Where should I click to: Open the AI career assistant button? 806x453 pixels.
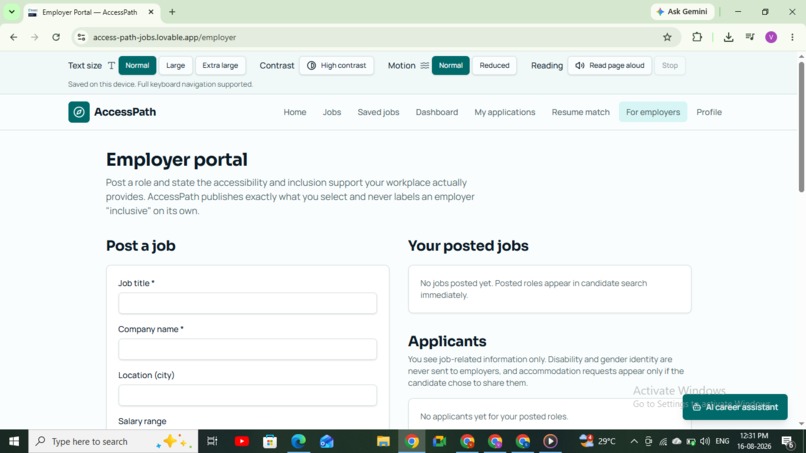click(735, 407)
